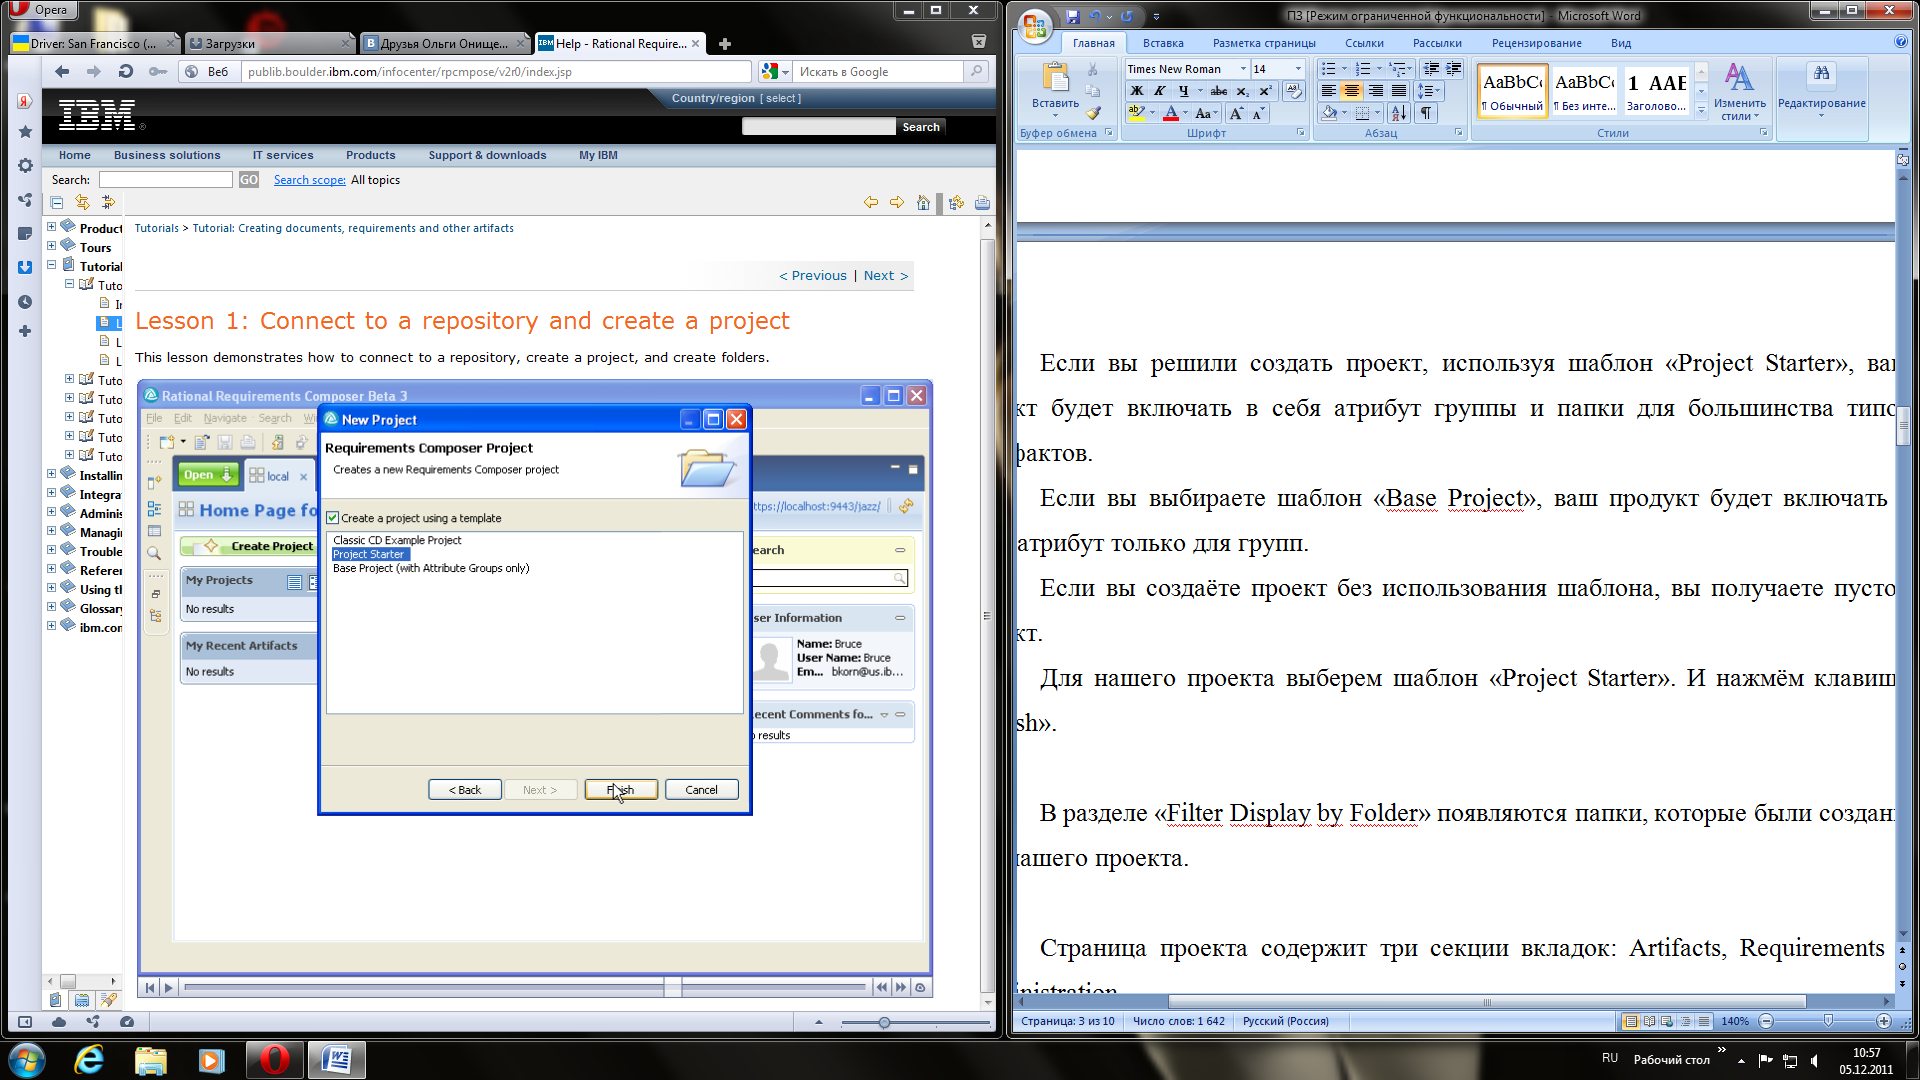Toggle strikethrough text in Word

1219,91
